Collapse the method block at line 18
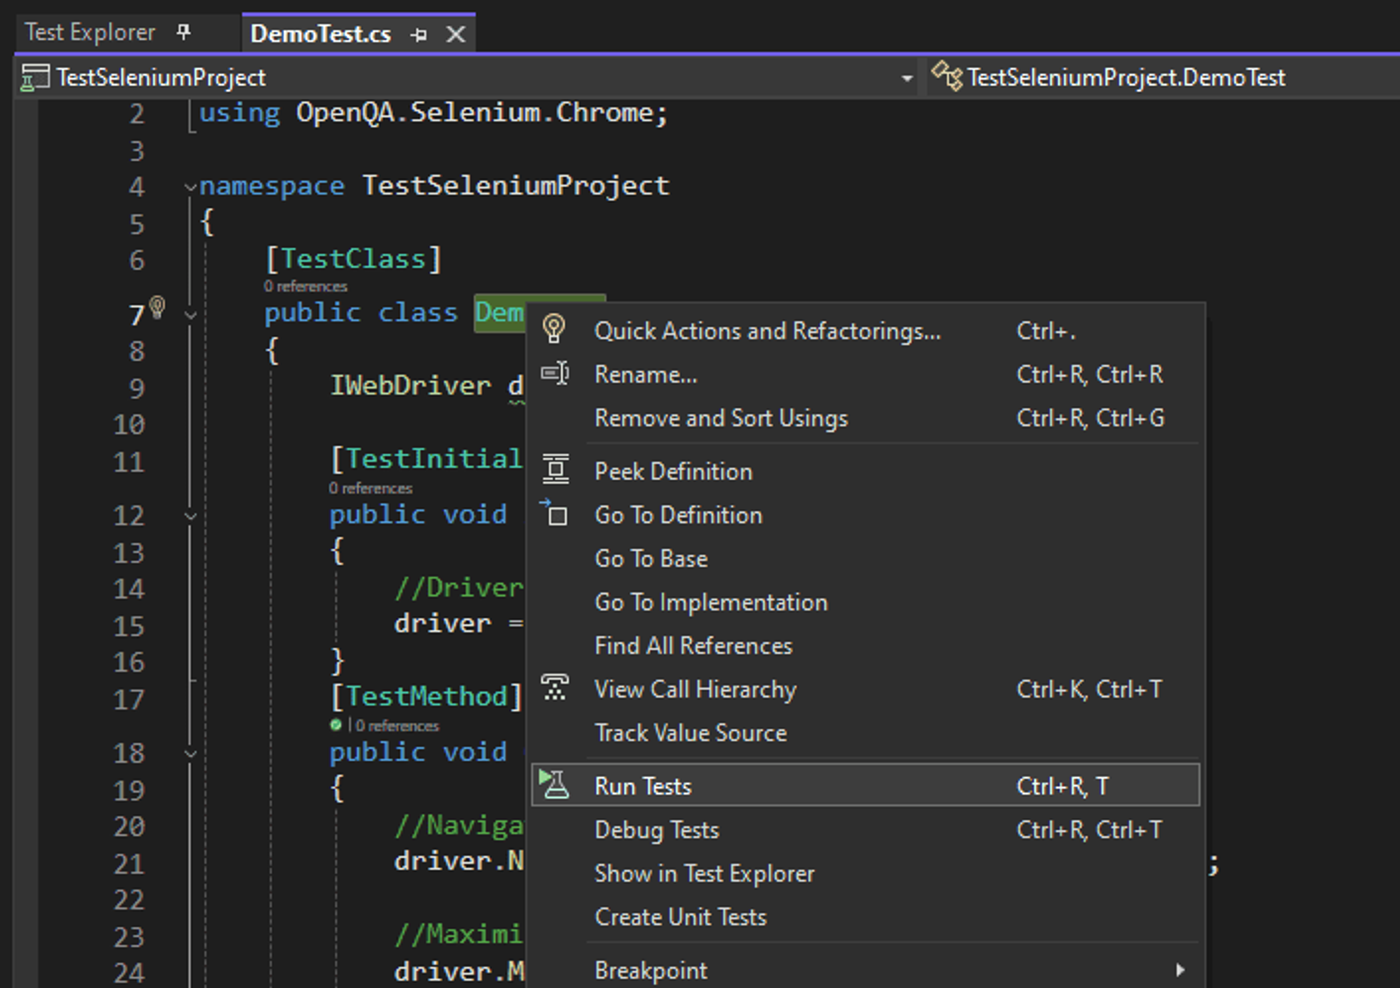The height and width of the screenshot is (988, 1400). click(190, 754)
